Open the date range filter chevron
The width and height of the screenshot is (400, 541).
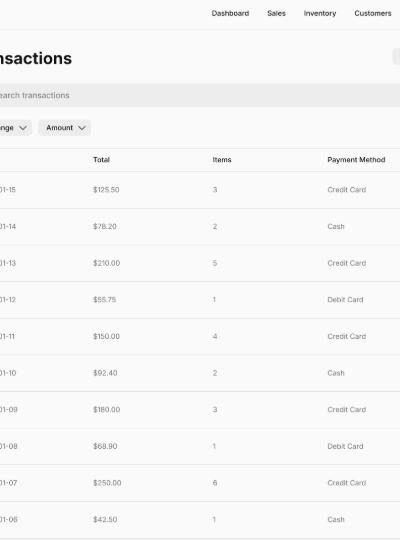pos(23,128)
